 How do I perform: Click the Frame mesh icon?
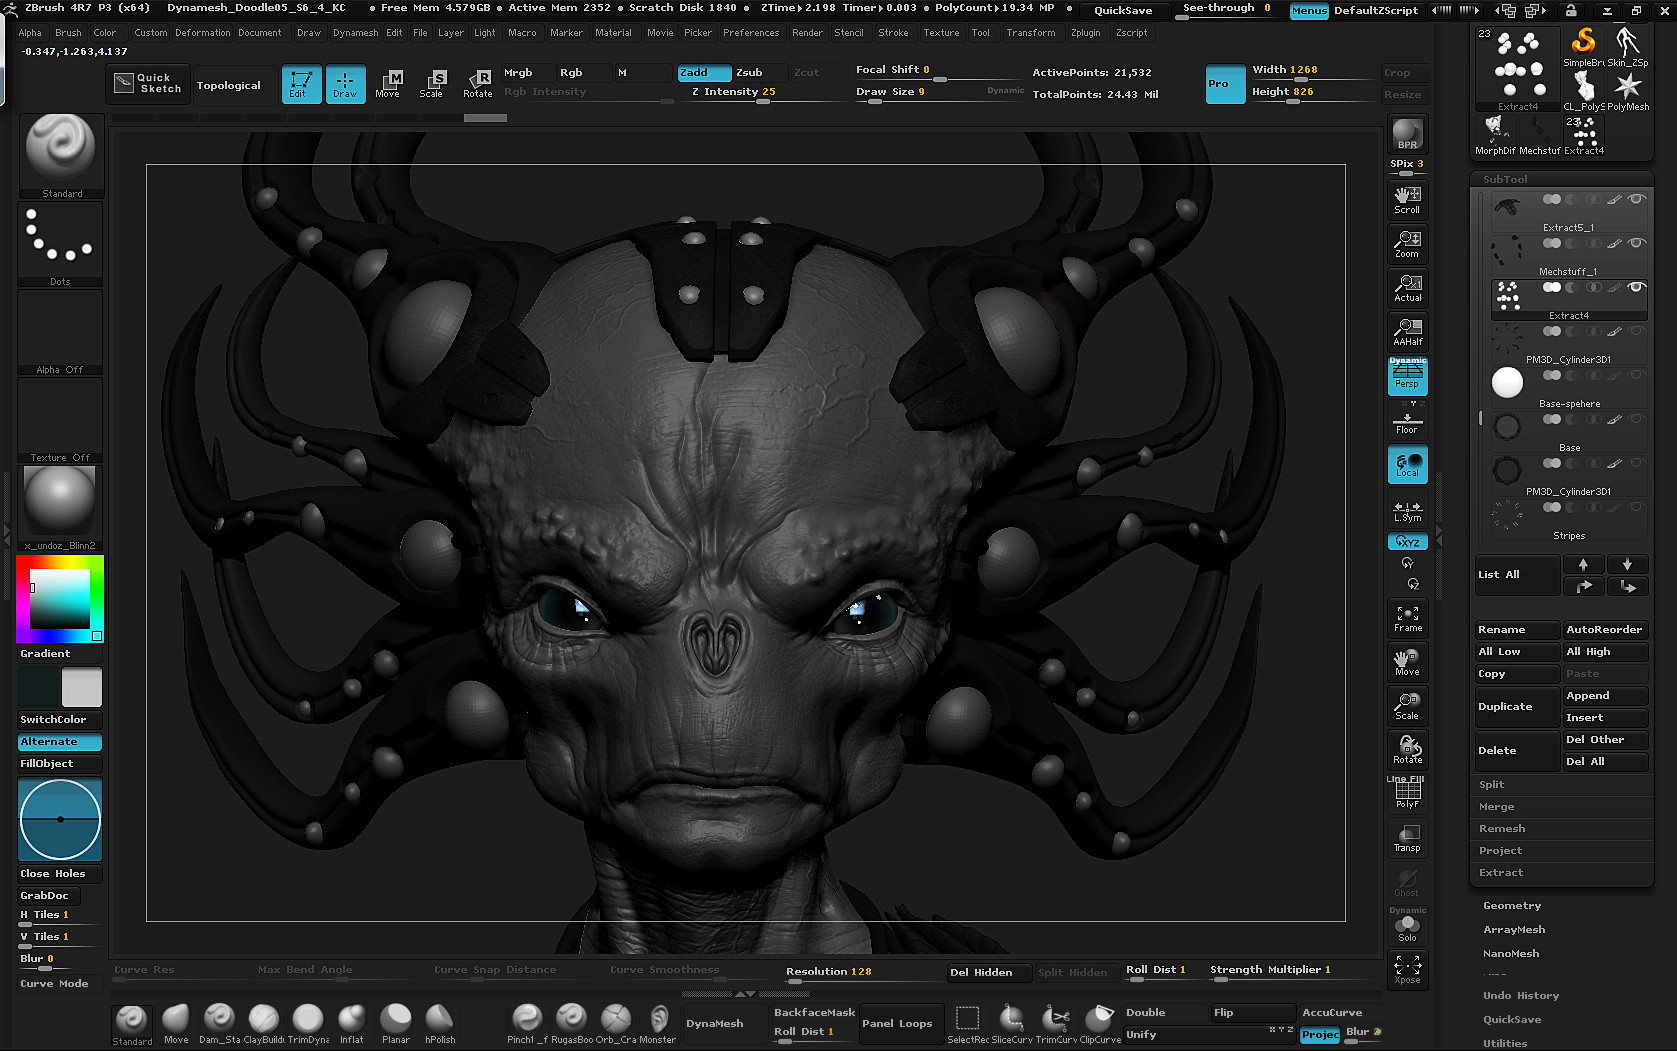point(1407,618)
